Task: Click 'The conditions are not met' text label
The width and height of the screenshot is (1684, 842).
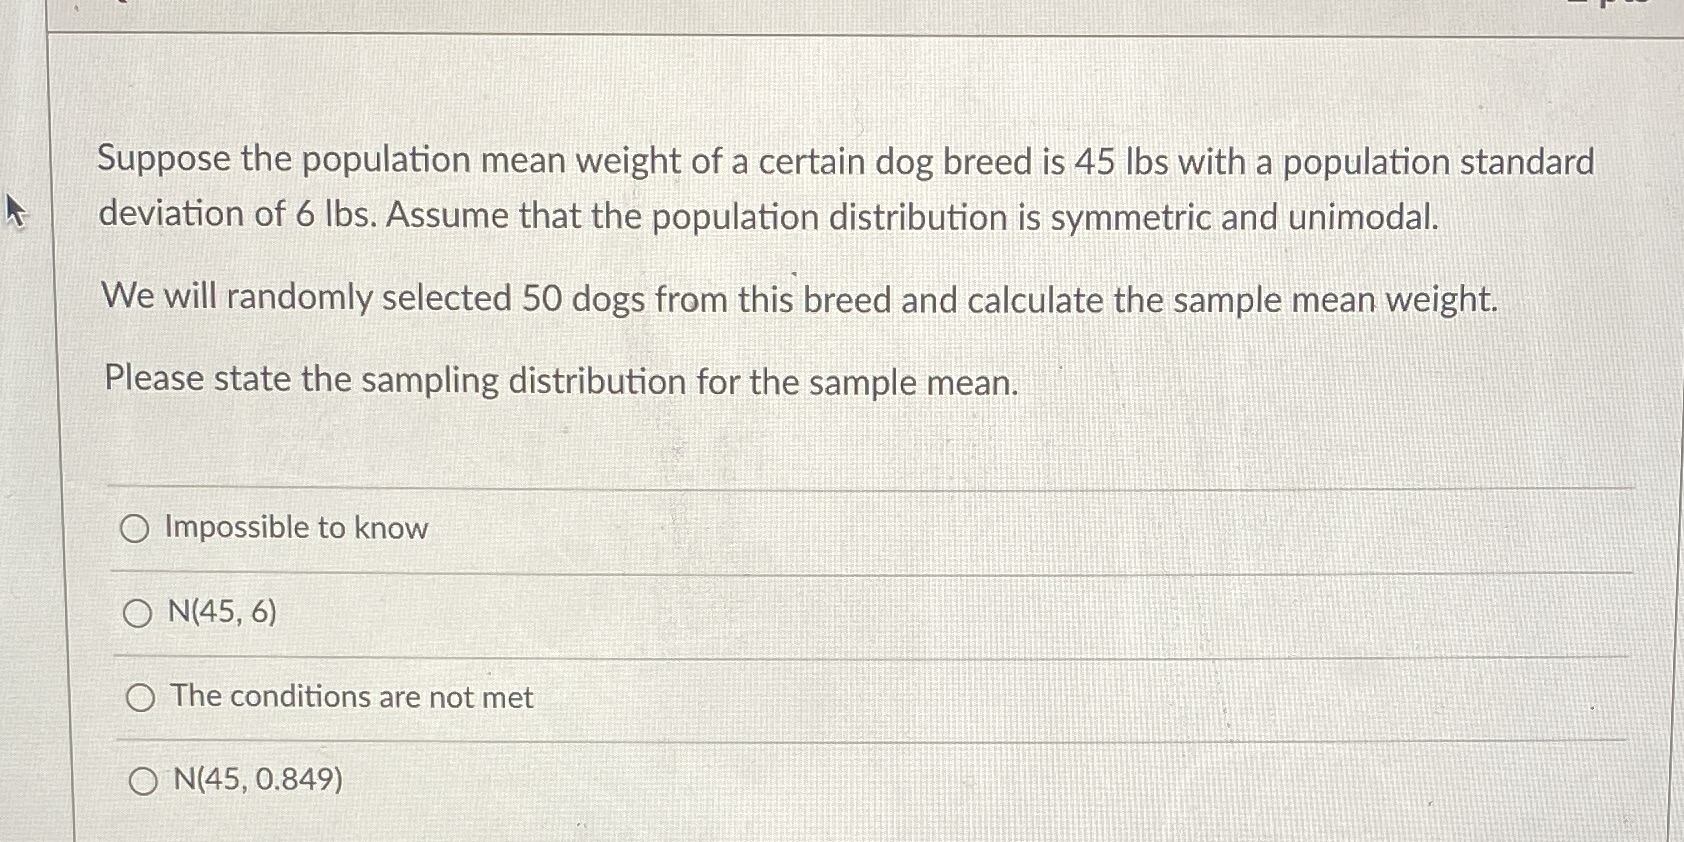Action: [350, 697]
